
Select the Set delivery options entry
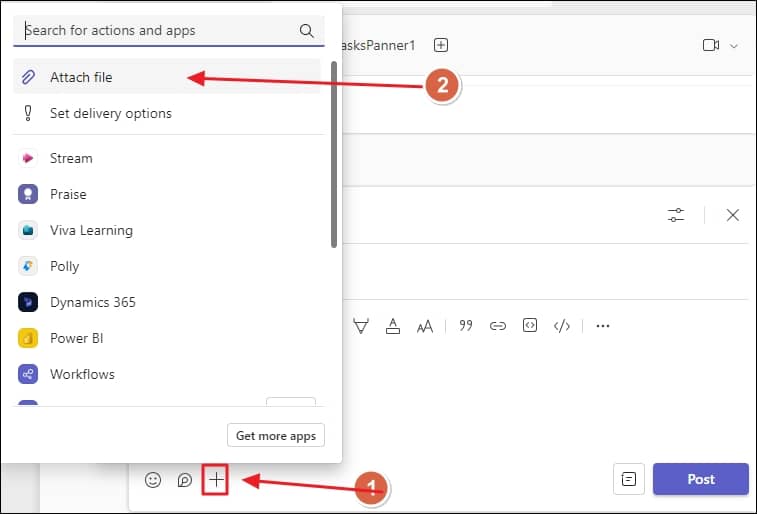tap(167, 113)
